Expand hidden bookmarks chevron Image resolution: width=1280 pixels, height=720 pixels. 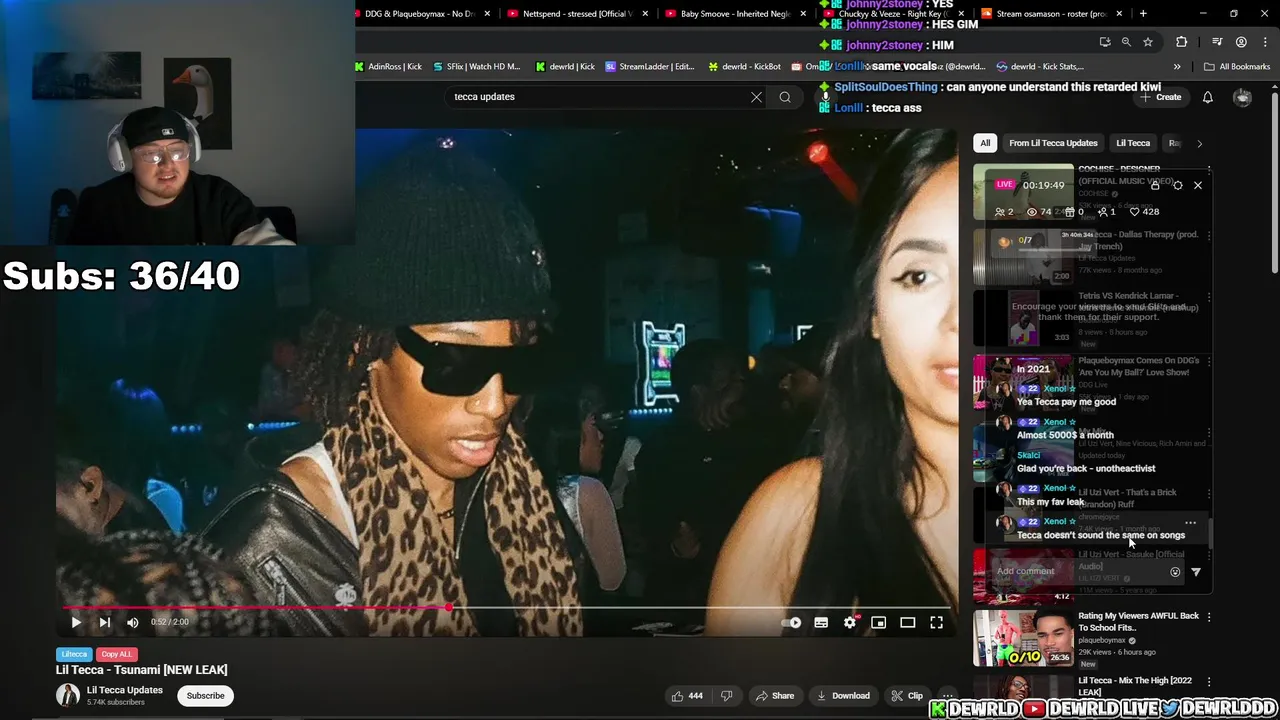tap(1177, 67)
